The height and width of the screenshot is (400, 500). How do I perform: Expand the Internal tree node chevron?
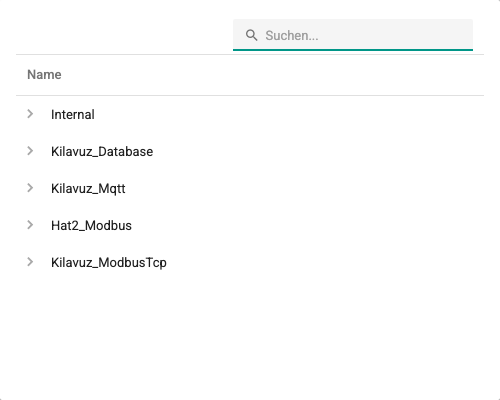(x=30, y=114)
